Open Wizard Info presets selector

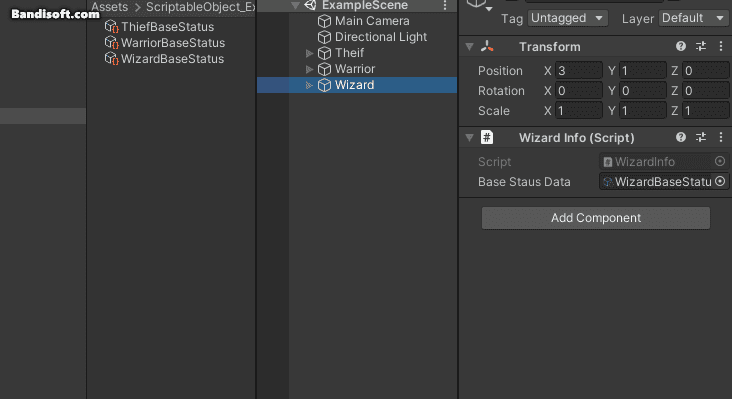(x=701, y=137)
